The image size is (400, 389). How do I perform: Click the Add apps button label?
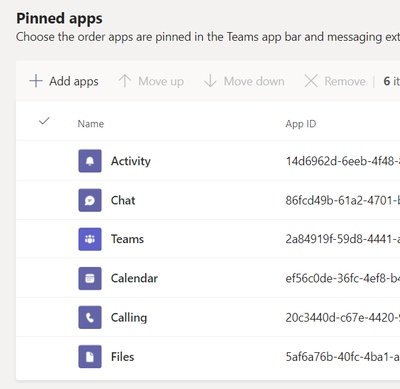tap(74, 81)
